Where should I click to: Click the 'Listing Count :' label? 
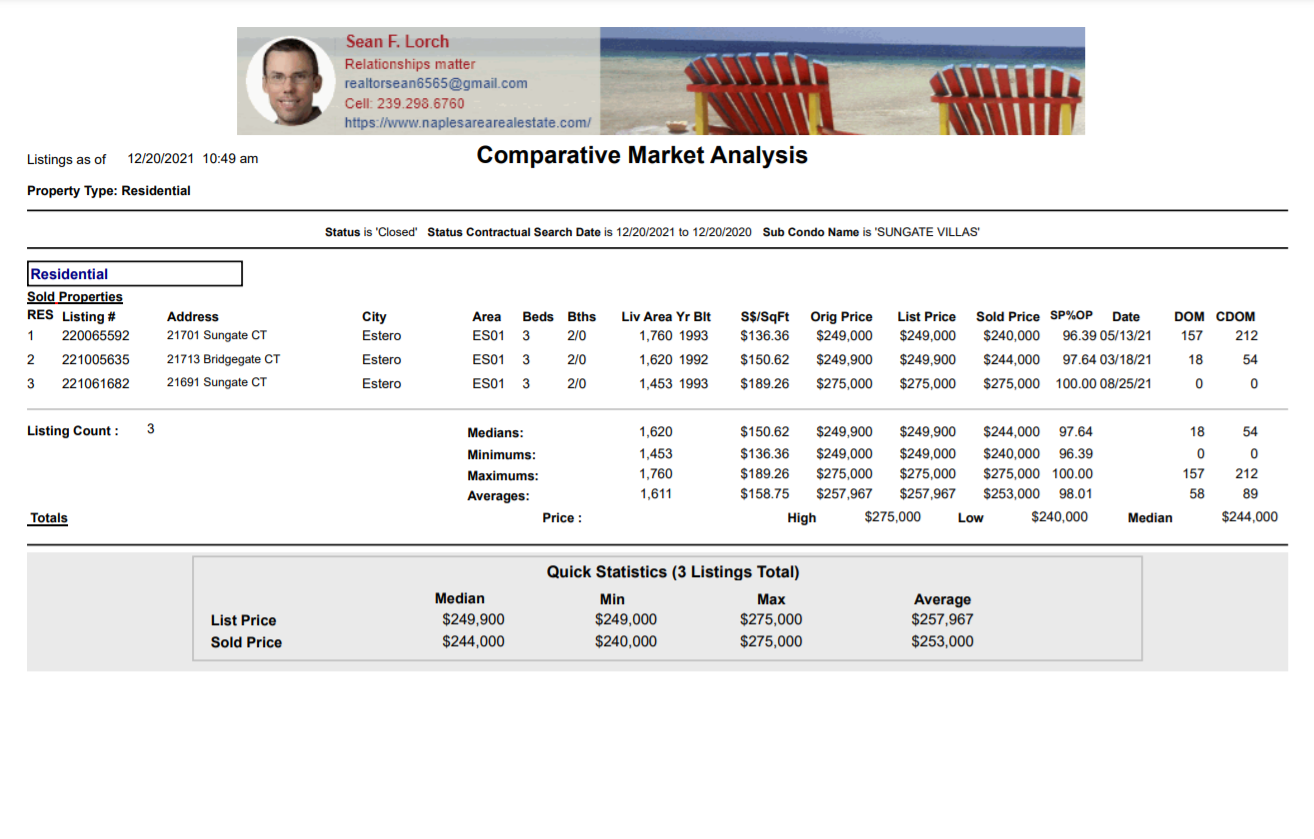(73, 431)
